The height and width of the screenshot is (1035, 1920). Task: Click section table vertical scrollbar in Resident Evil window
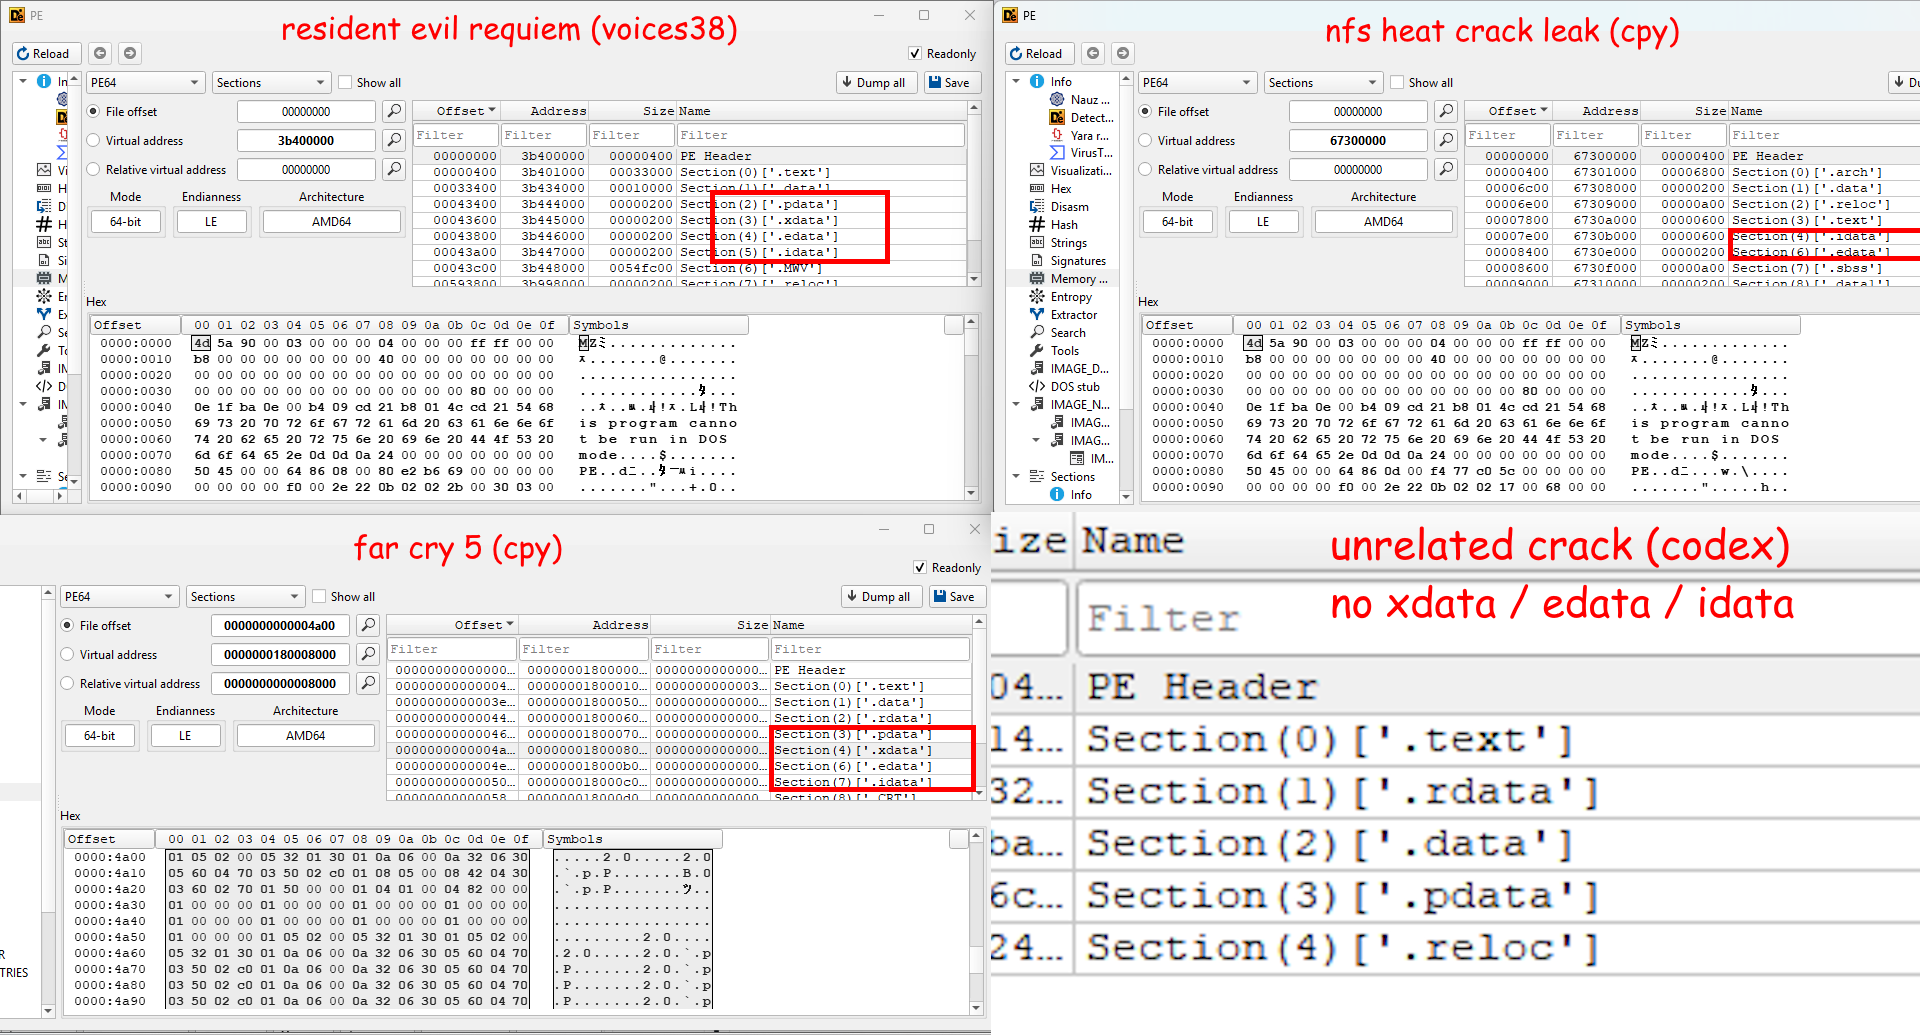pos(975,195)
